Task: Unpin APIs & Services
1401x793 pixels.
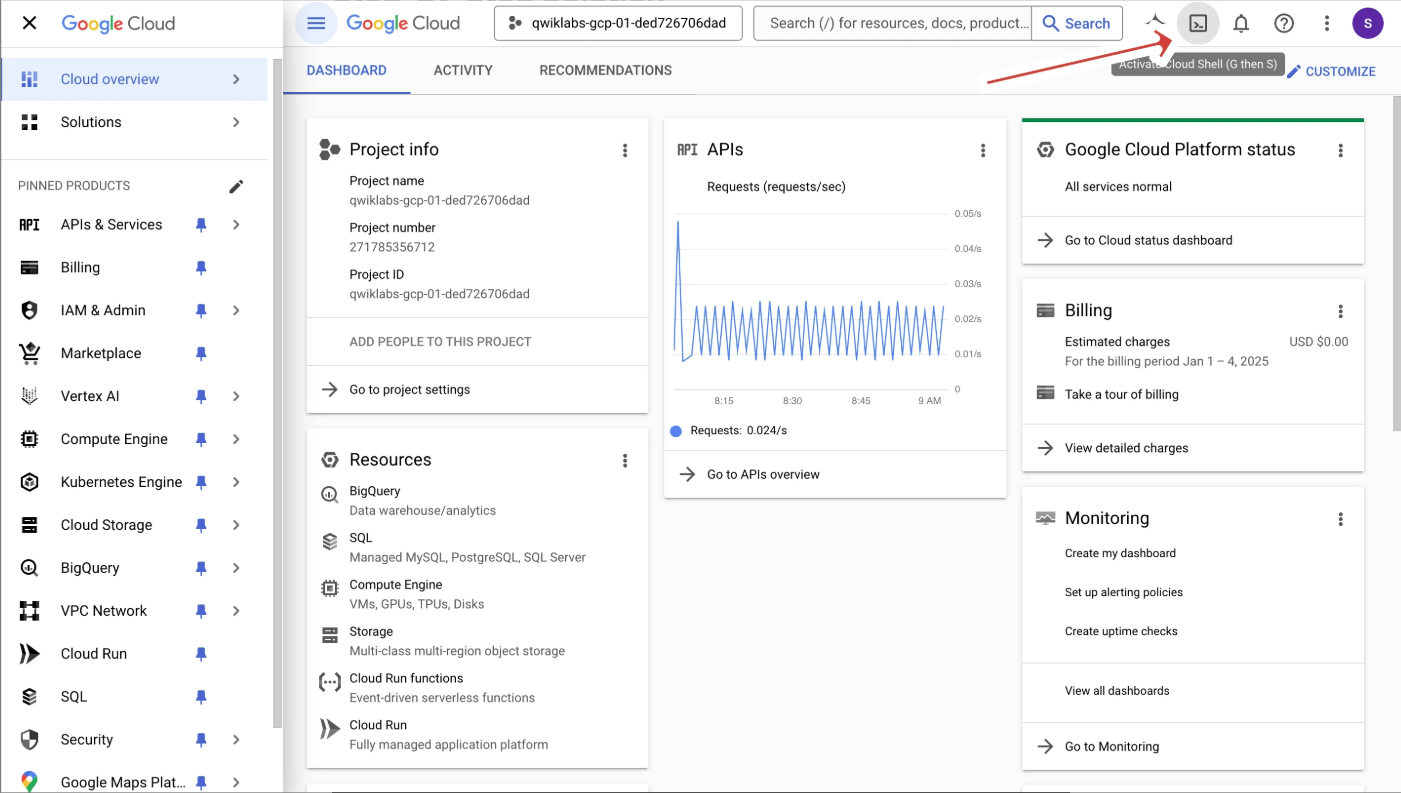Action: 201,225
